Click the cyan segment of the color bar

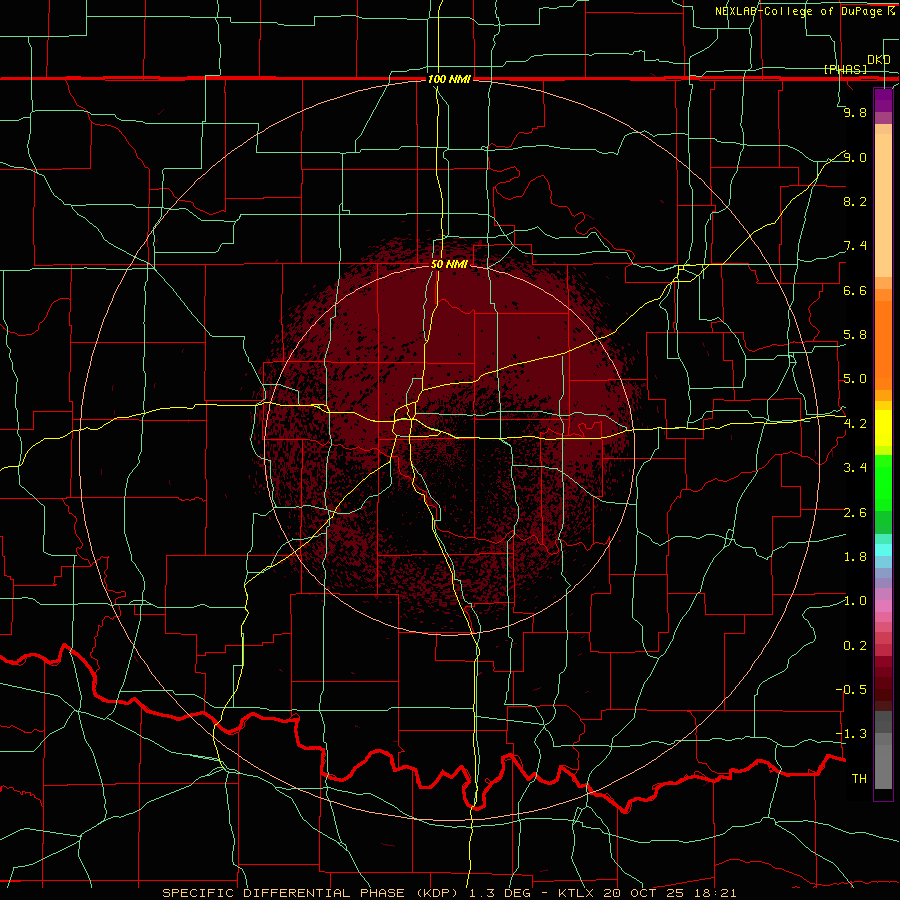(x=883, y=550)
